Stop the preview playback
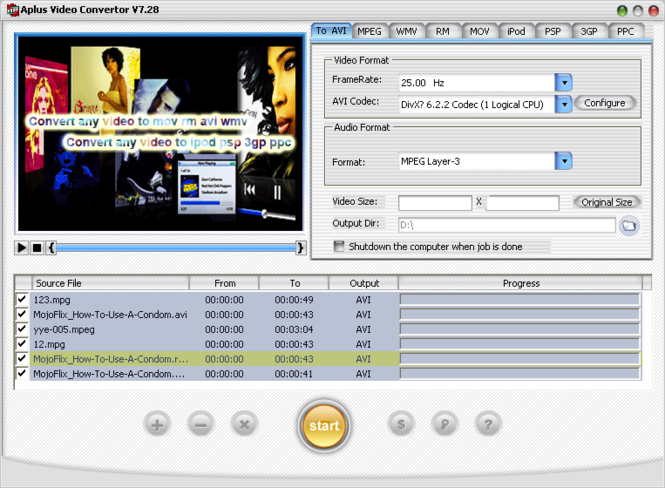 click(x=37, y=248)
